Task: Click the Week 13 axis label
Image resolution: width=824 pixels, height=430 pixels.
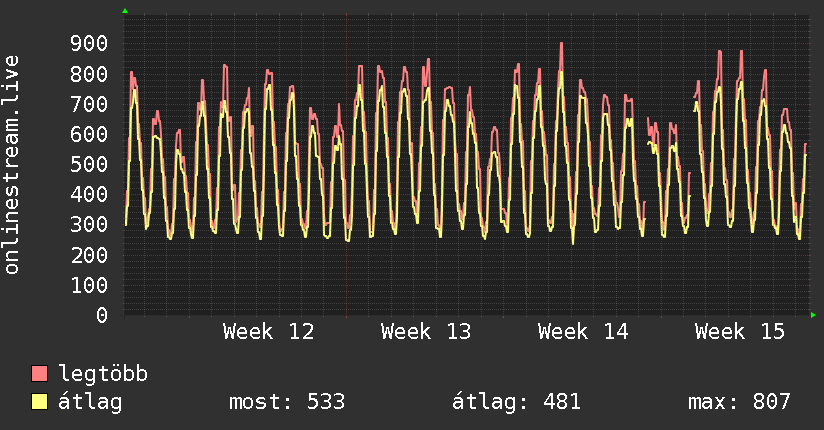Action: (x=426, y=332)
